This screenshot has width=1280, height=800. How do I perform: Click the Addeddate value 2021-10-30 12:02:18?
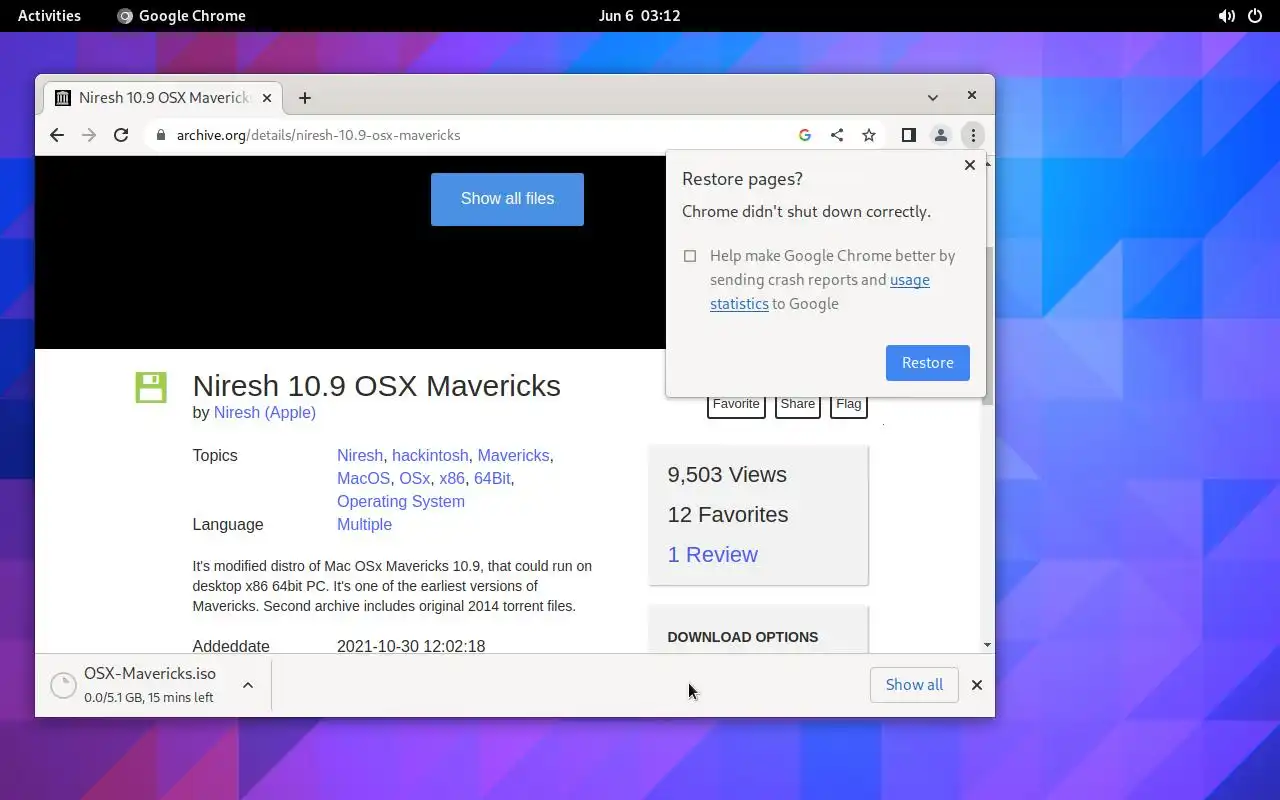tap(411, 646)
